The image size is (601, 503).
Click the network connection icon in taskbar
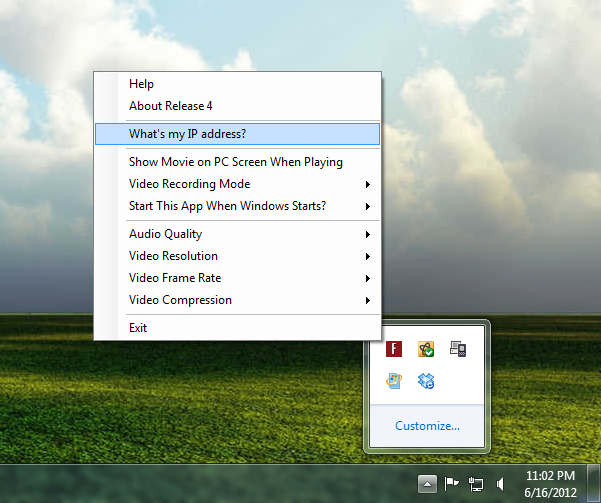(476, 484)
